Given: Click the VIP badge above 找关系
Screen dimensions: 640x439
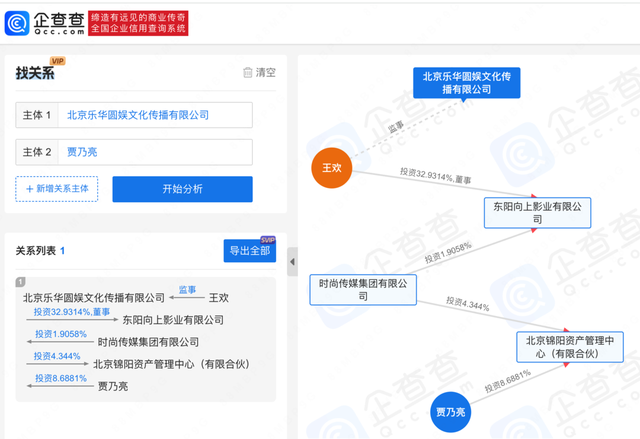Looking at the screenshot, I should click(58, 61).
